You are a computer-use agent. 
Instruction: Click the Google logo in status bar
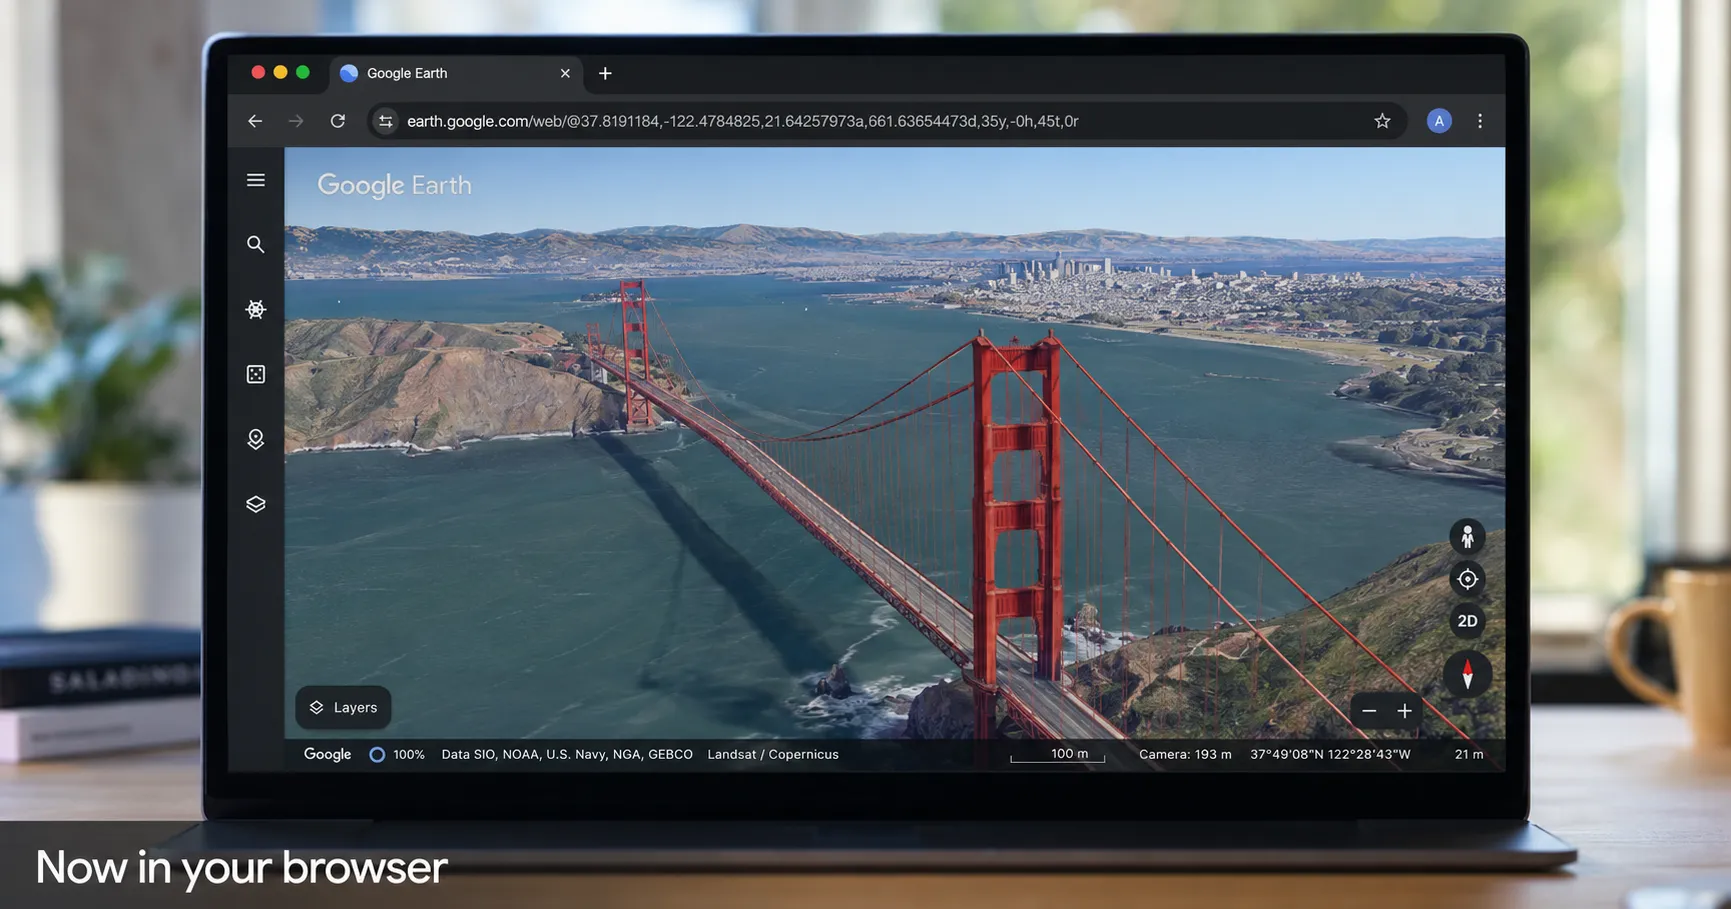pyautogui.click(x=327, y=754)
